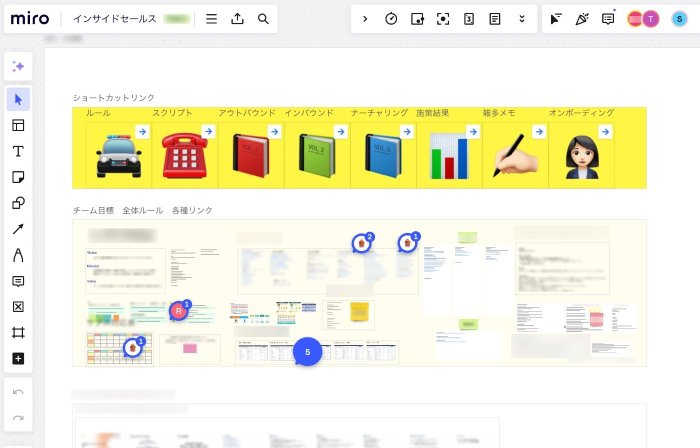Open the plus more tools panel

point(18,359)
